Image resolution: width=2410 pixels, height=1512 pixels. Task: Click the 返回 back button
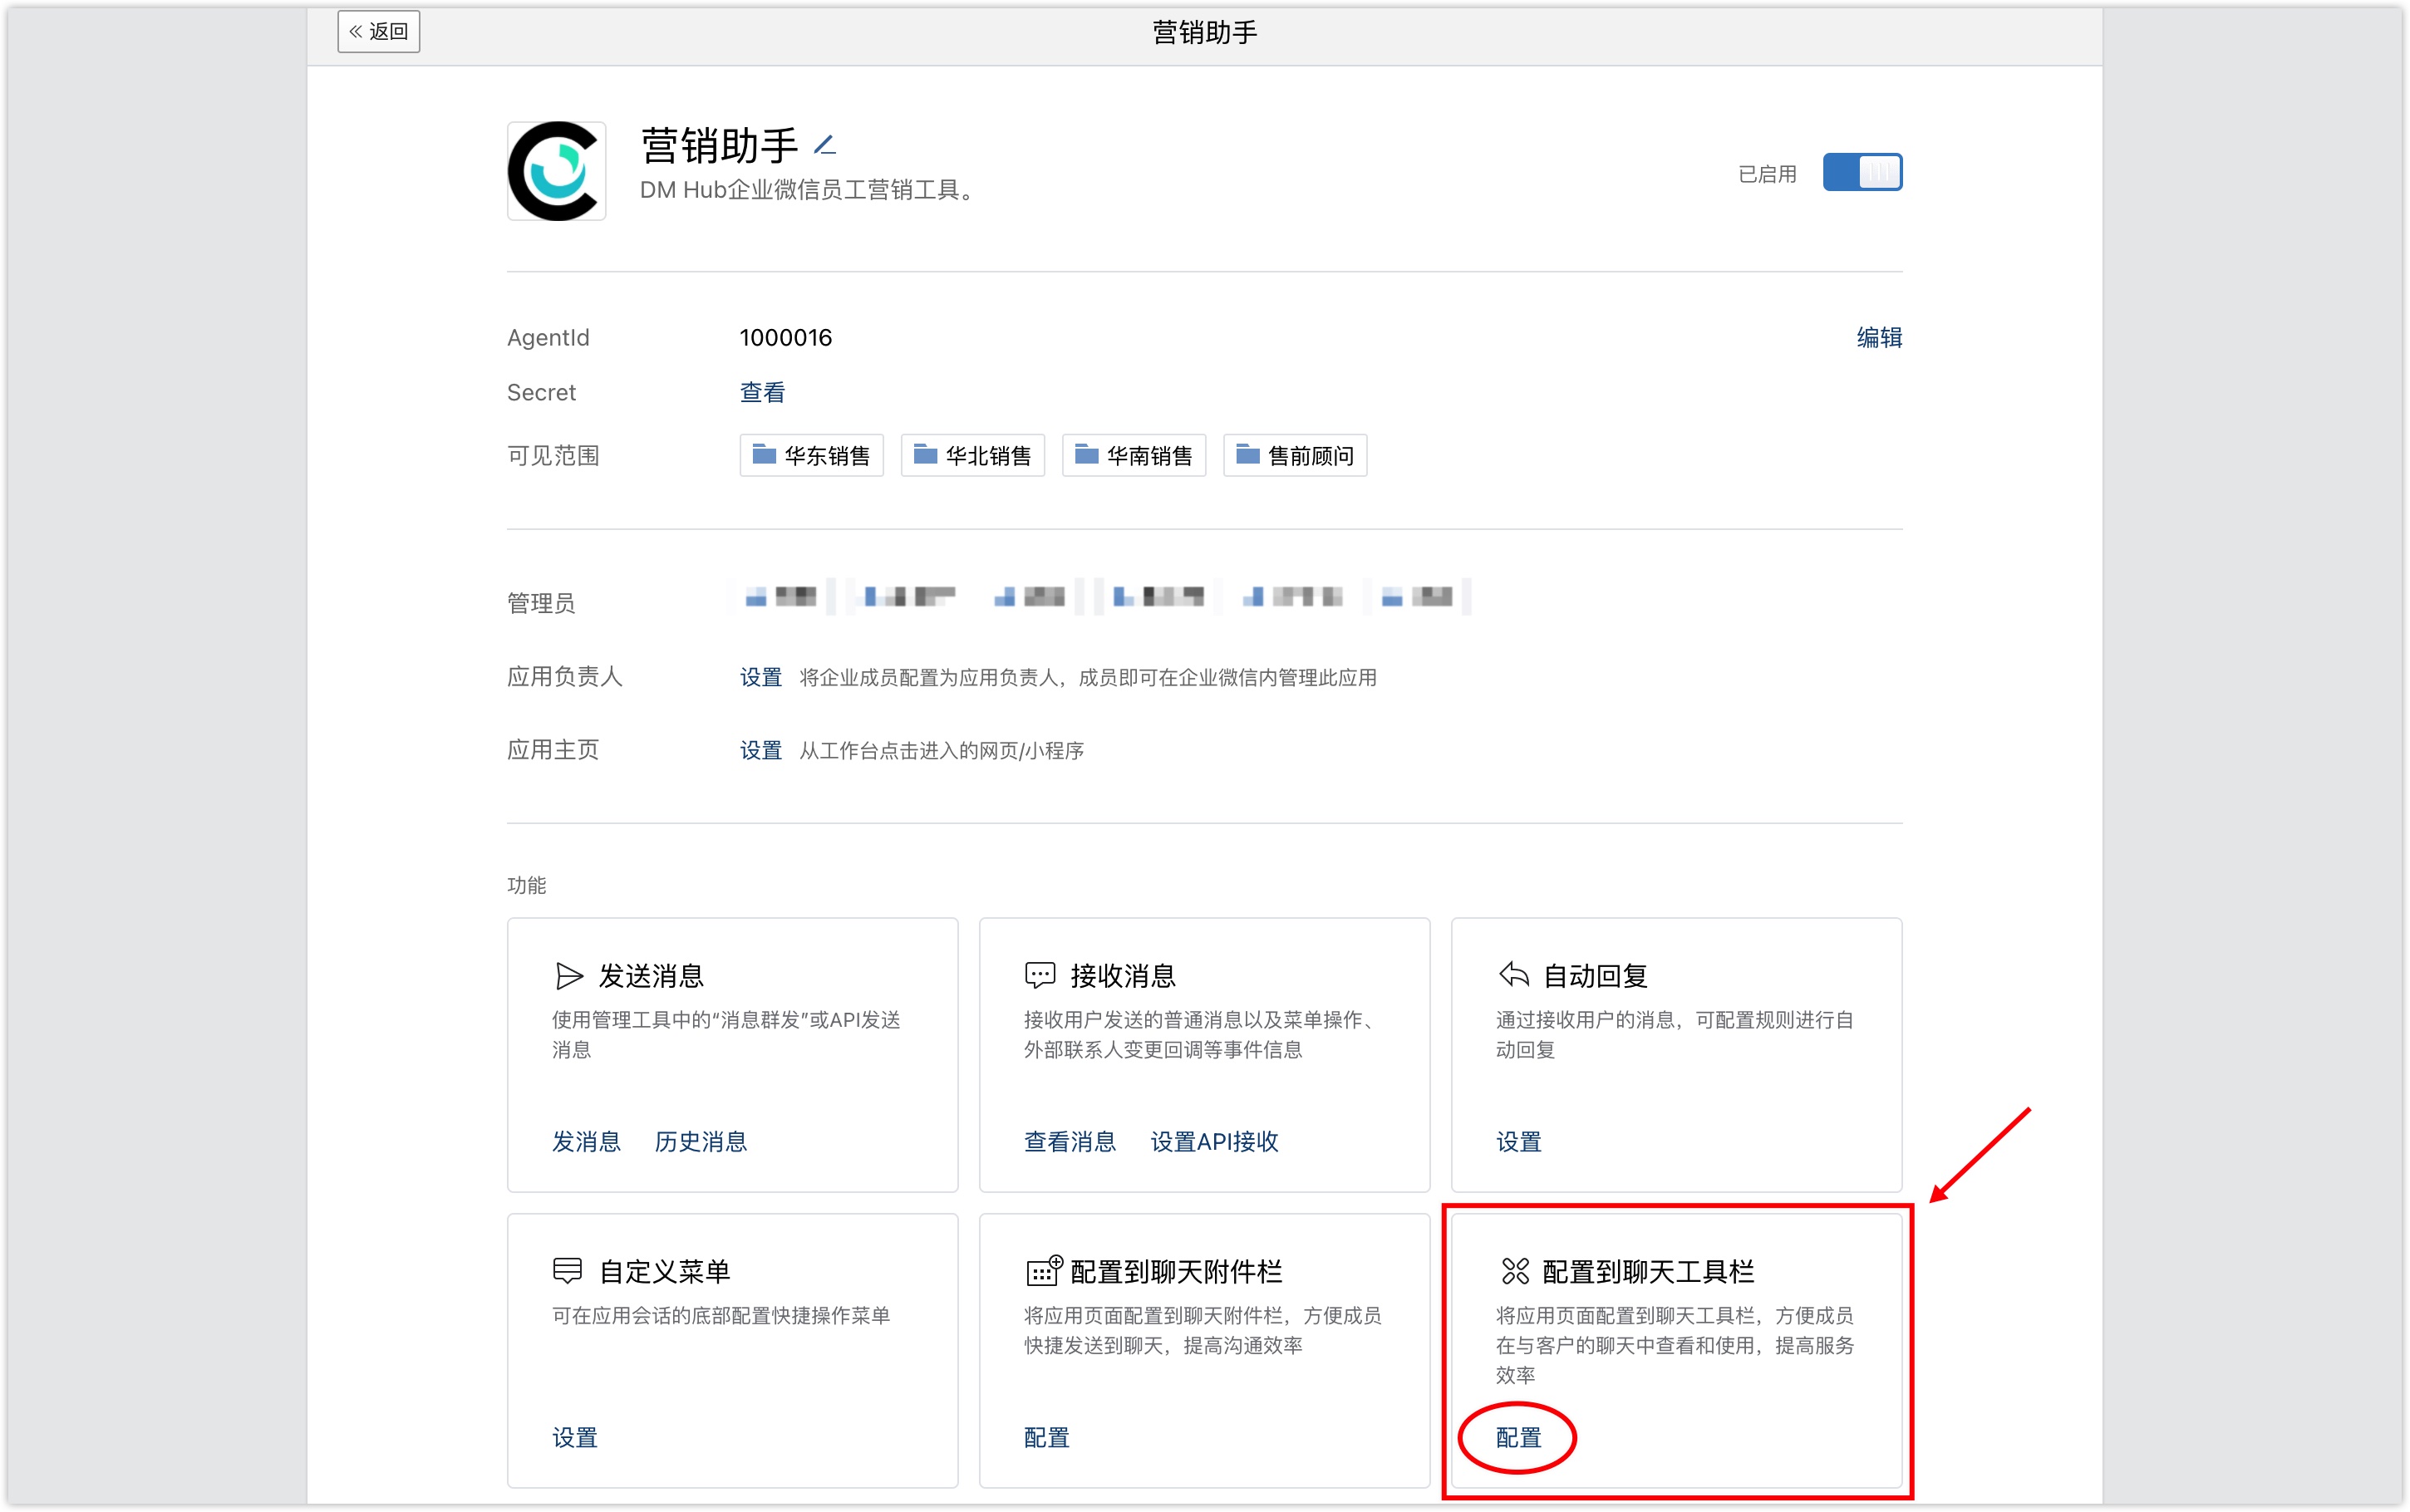[378, 32]
